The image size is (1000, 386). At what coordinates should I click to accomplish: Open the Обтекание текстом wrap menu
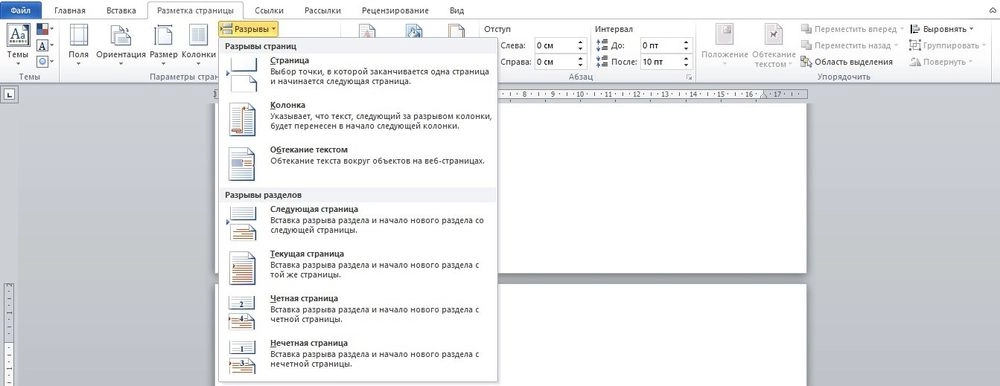point(774,45)
